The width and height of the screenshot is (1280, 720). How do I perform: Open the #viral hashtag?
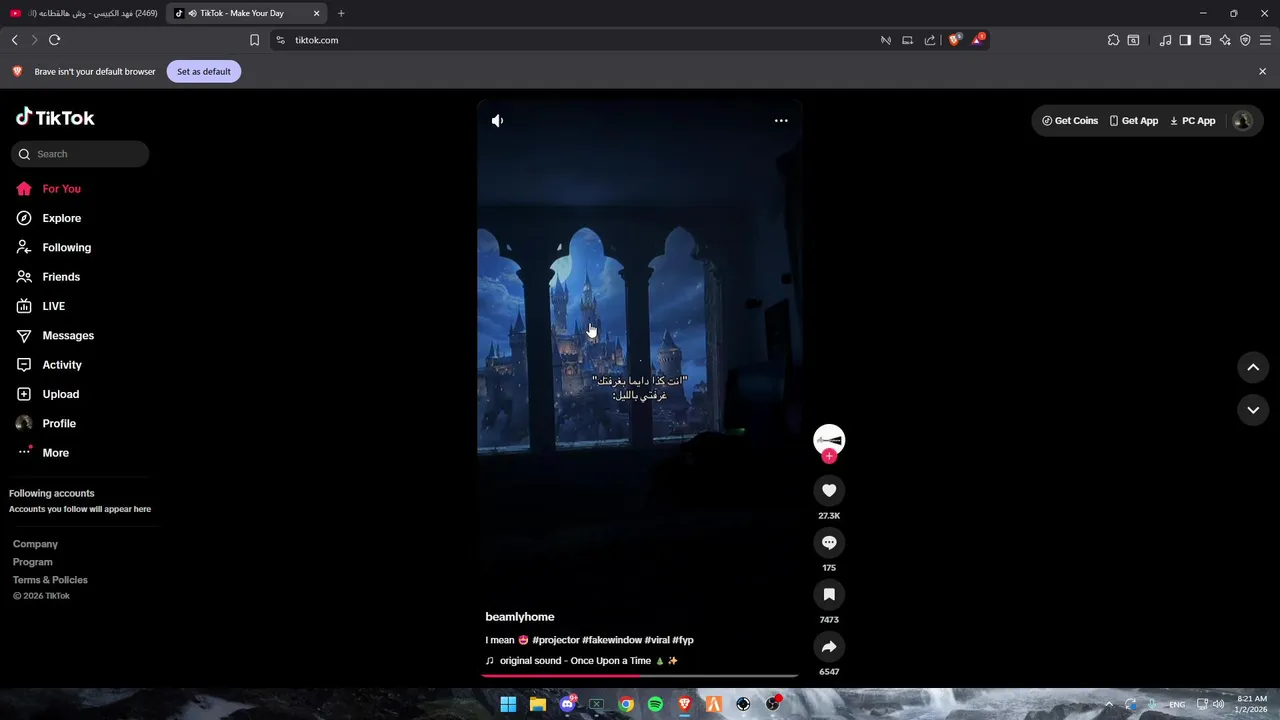tap(657, 640)
